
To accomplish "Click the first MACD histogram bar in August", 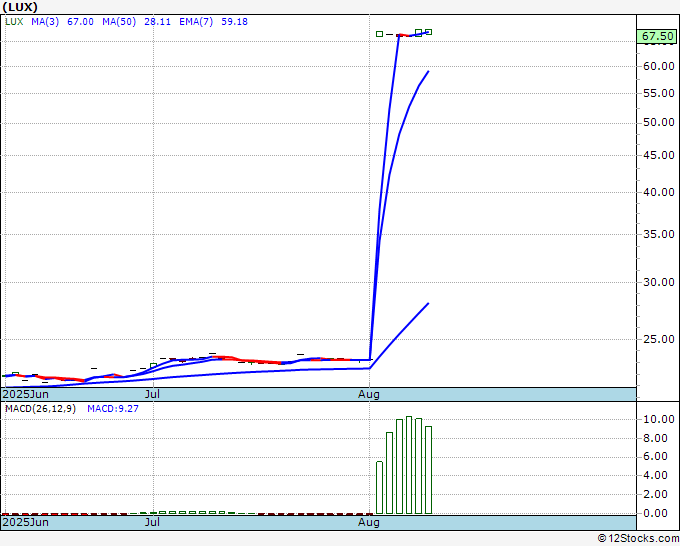I will pos(379,487).
